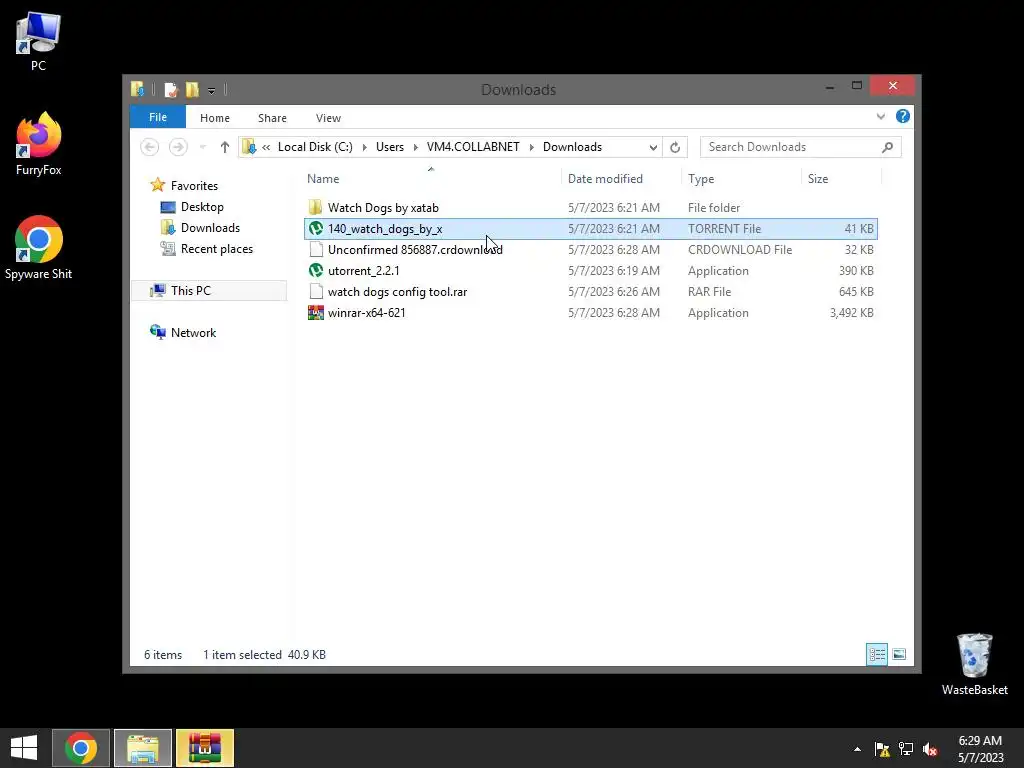Select the 140_watch_dogs_by_x torrent file
Viewport: 1024px width, 768px height.
click(590, 229)
